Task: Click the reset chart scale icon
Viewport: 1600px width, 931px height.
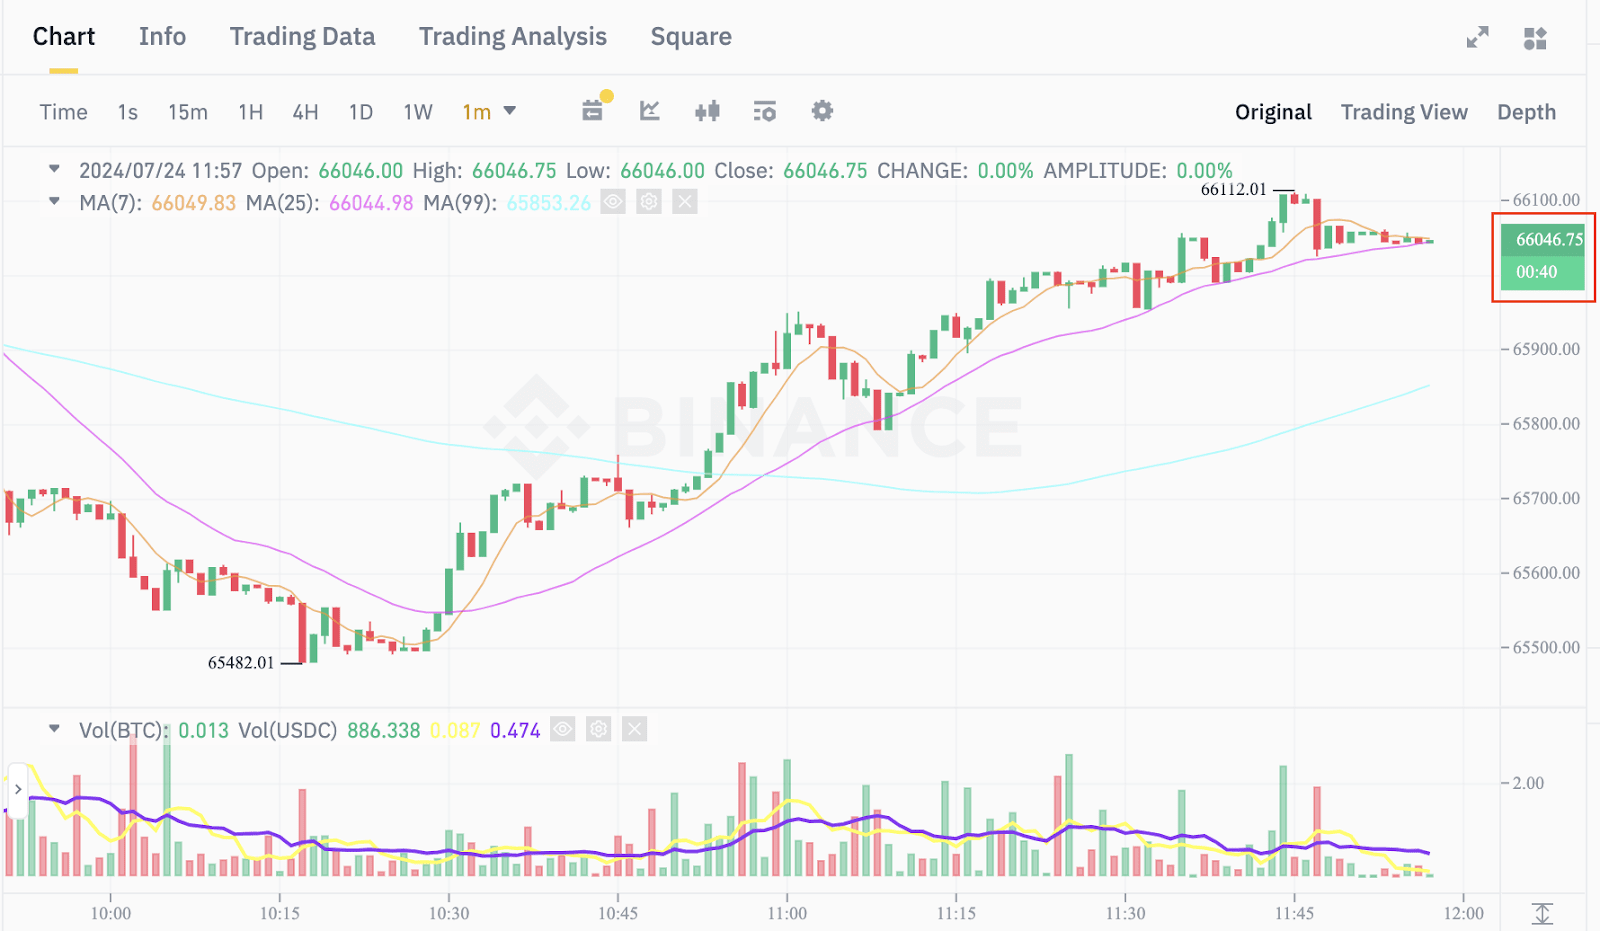Action: (x=1542, y=913)
